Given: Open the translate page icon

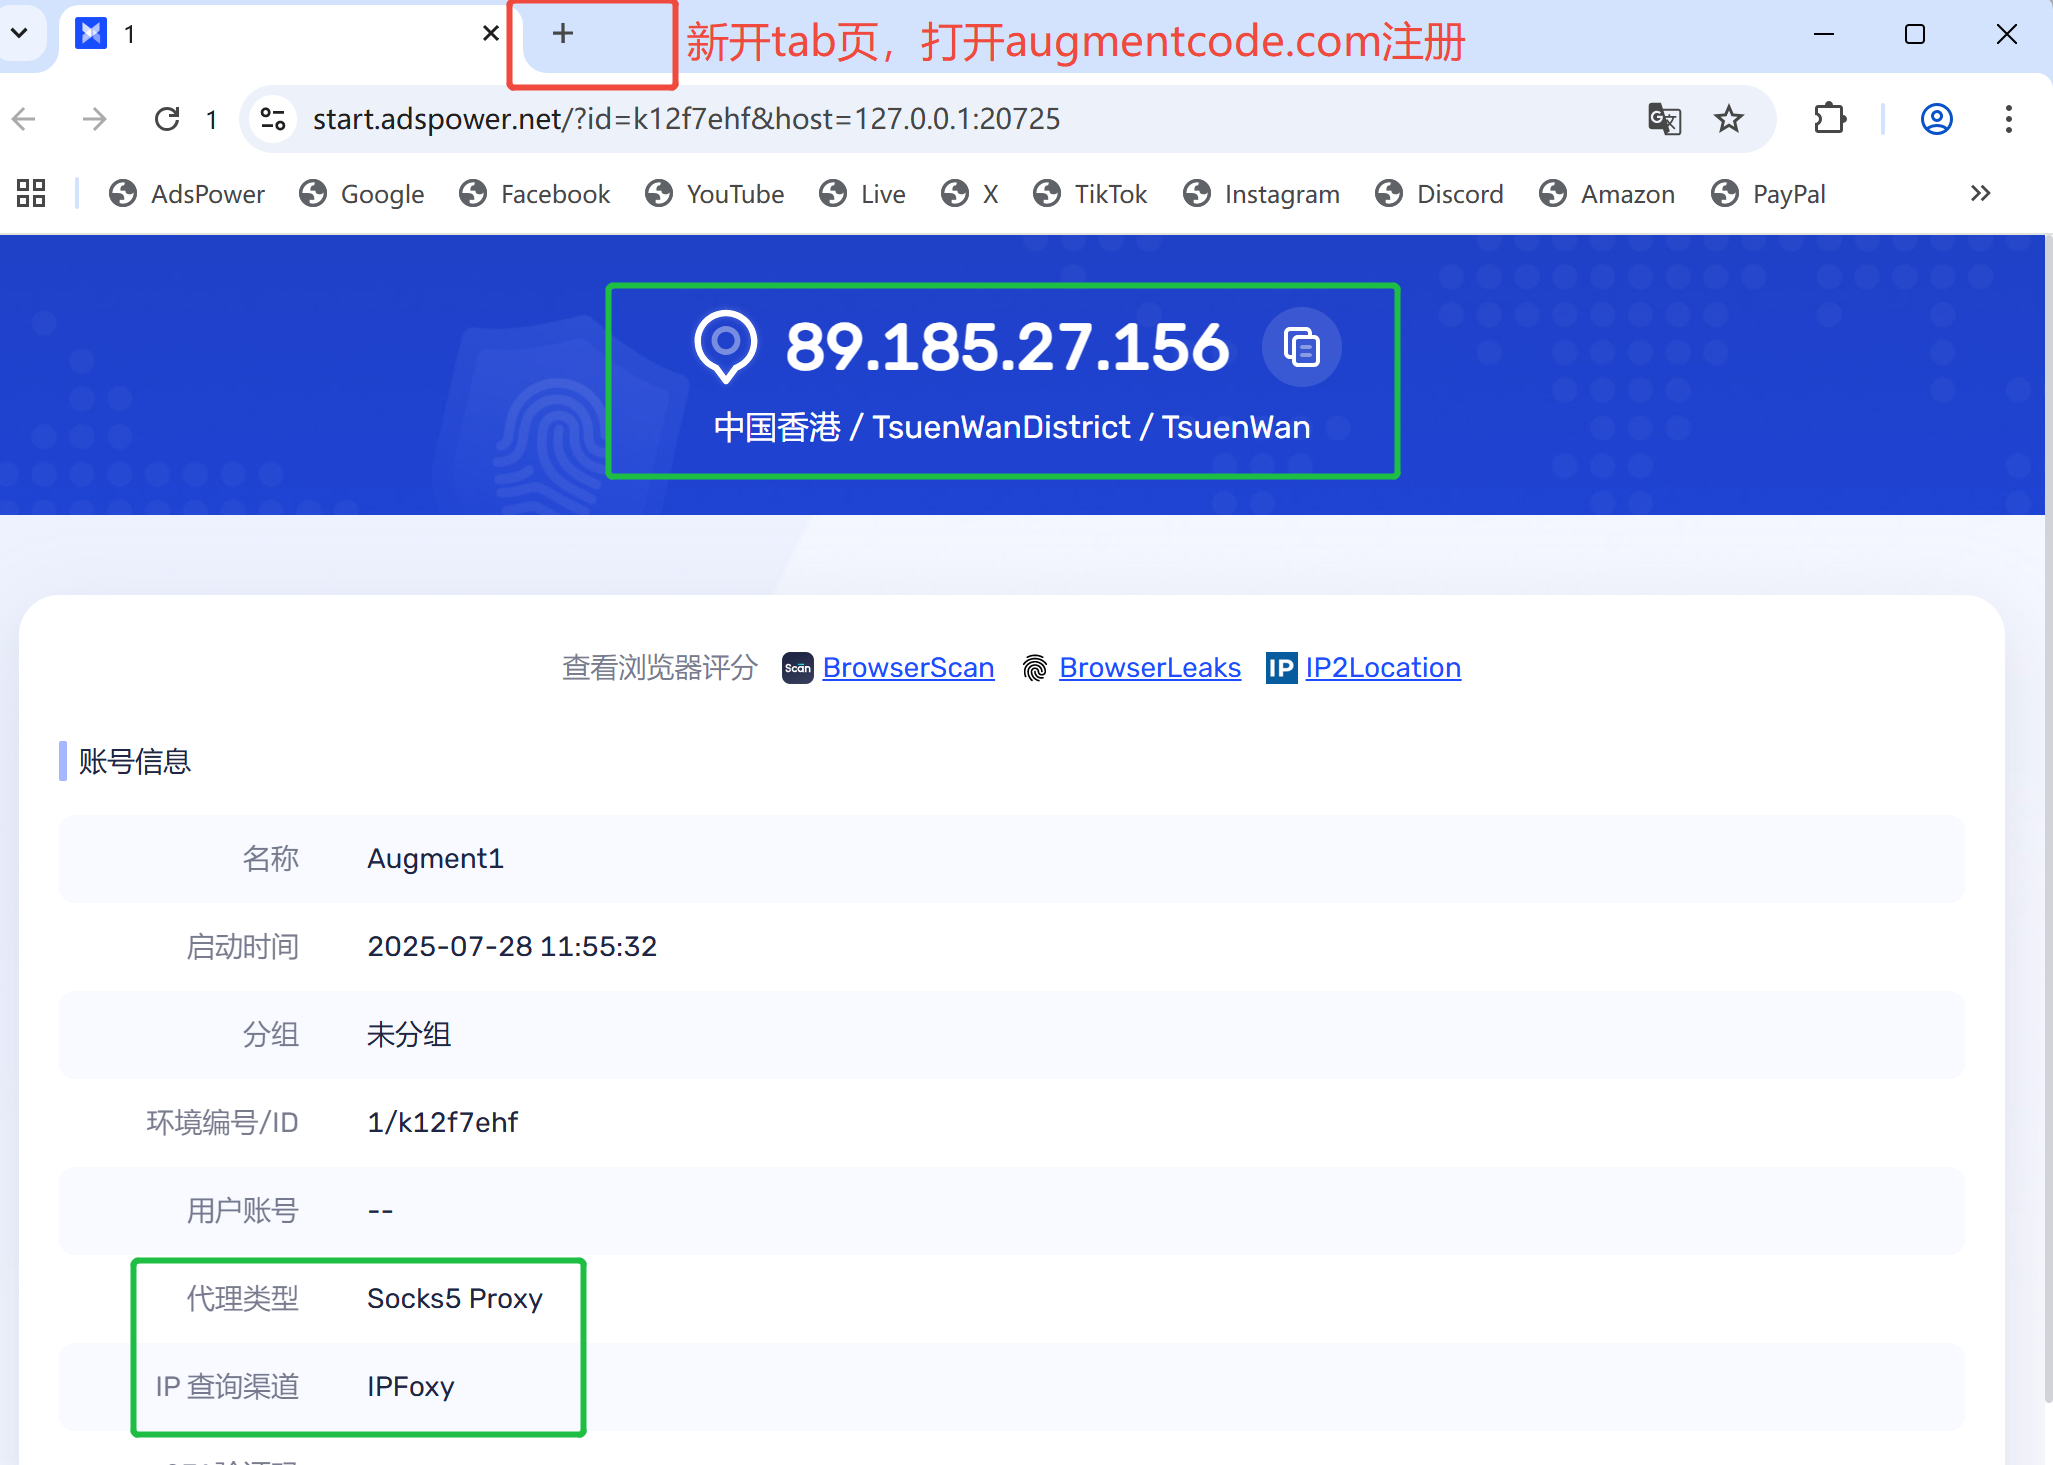Looking at the screenshot, I should point(1664,119).
